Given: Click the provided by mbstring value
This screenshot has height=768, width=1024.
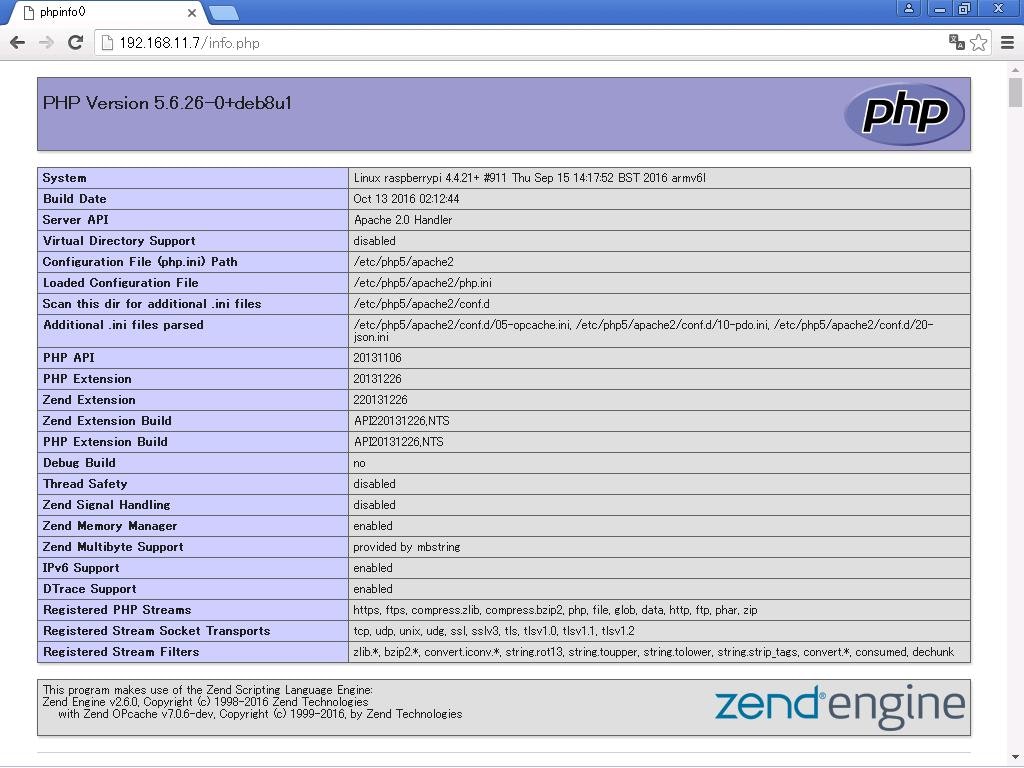Looking at the screenshot, I should (x=407, y=547).
